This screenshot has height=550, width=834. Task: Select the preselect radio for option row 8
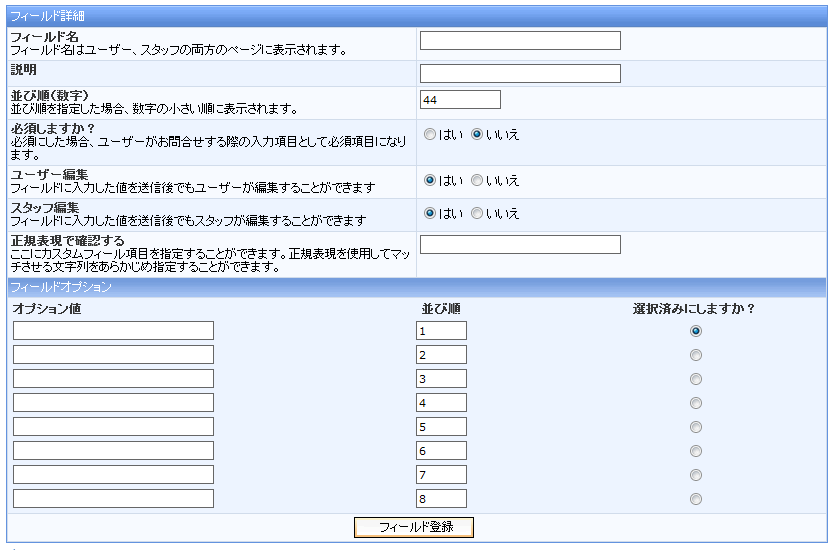tap(696, 499)
